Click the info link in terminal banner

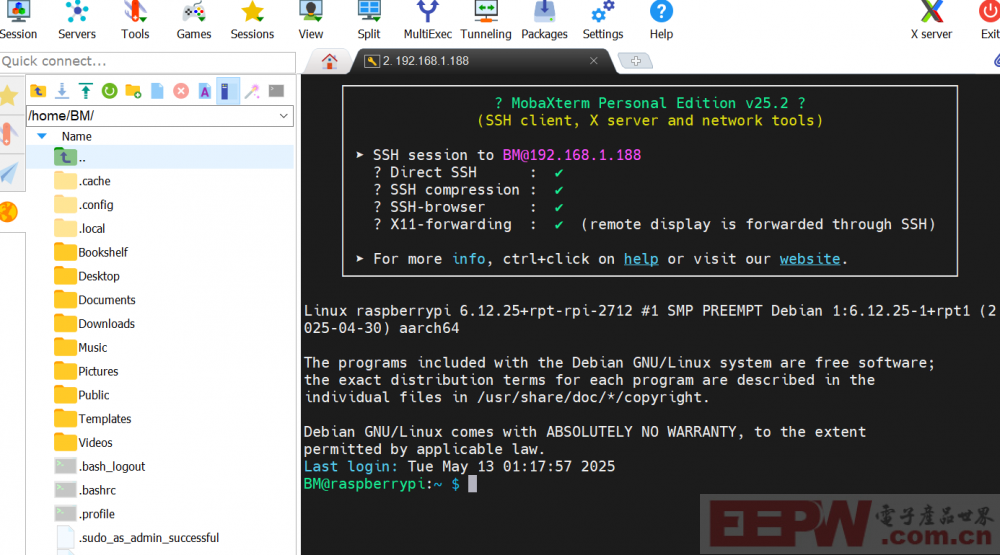coord(469,259)
